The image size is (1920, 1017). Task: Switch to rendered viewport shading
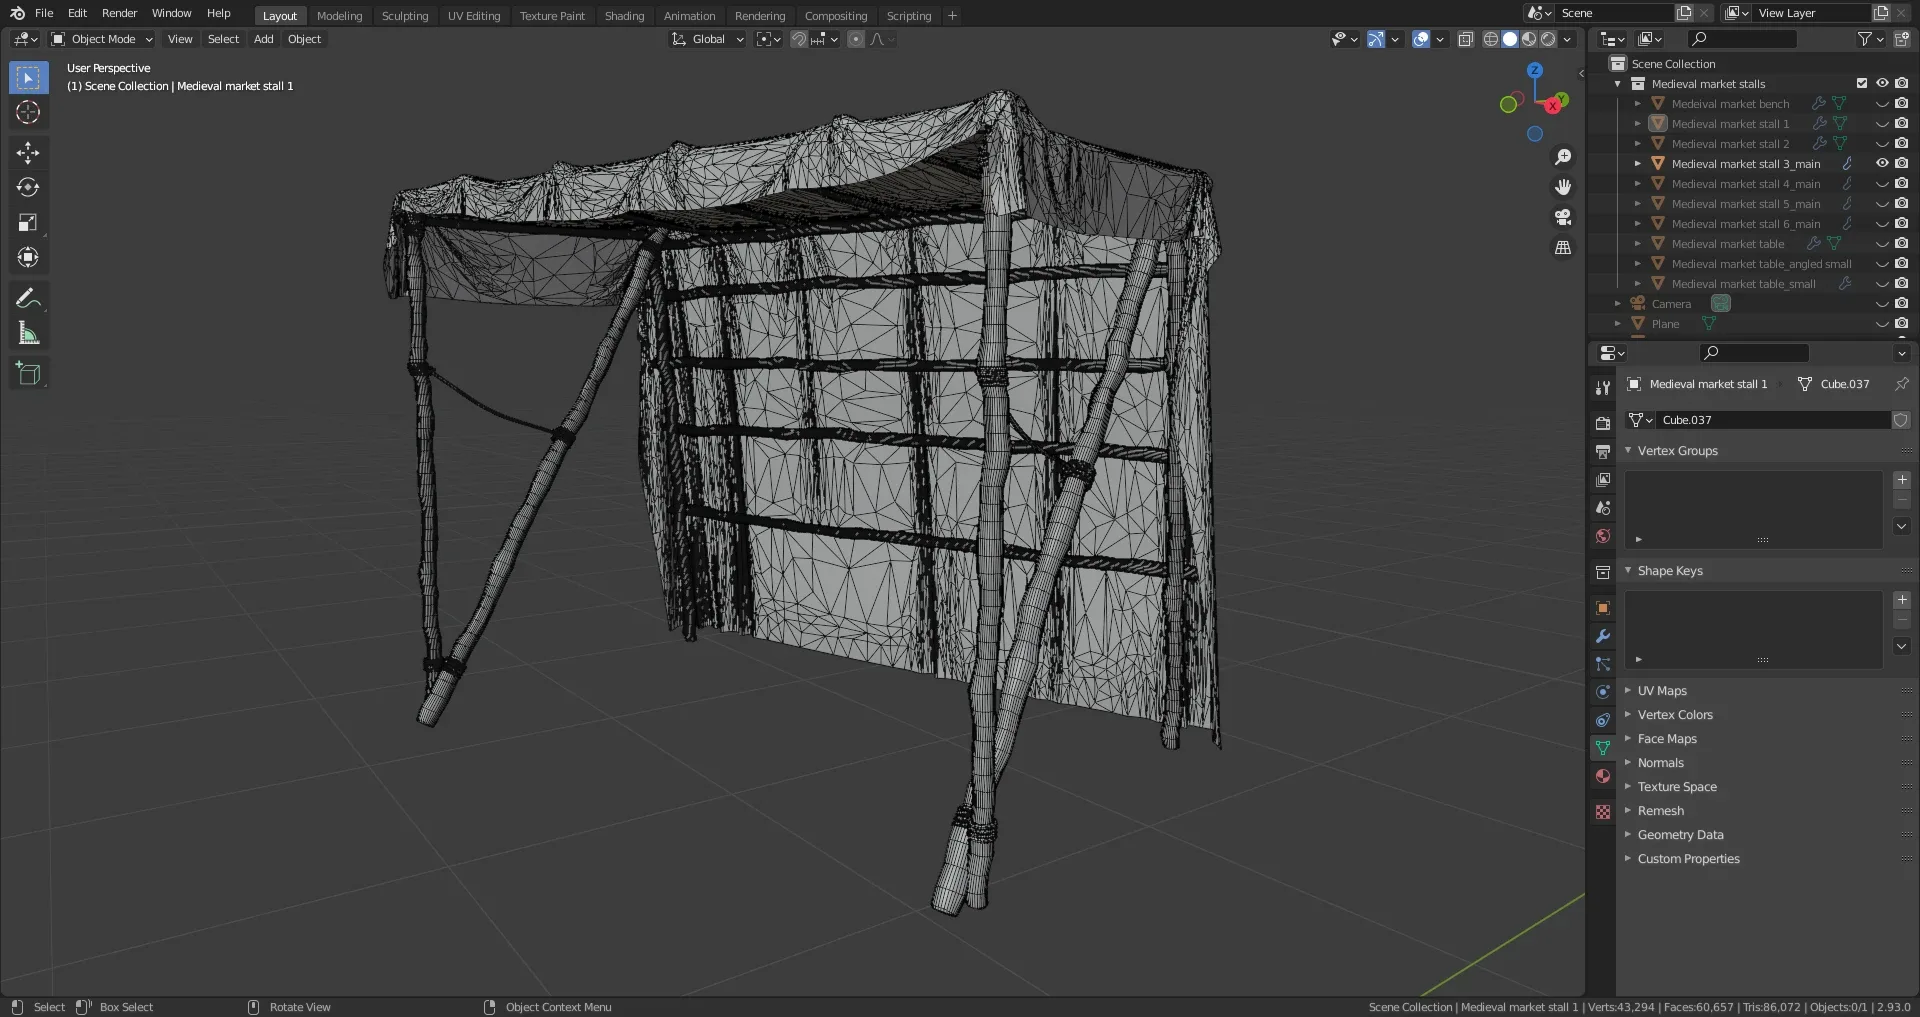tap(1548, 39)
